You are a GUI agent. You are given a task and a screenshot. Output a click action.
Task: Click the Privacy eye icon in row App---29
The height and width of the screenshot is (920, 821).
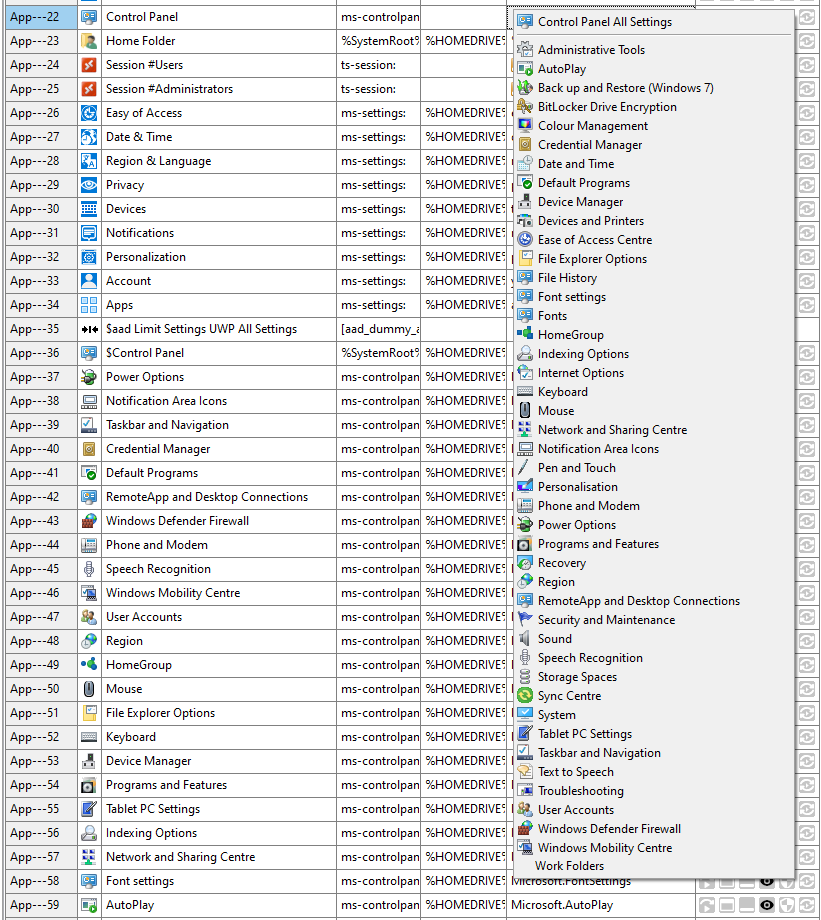click(89, 185)
